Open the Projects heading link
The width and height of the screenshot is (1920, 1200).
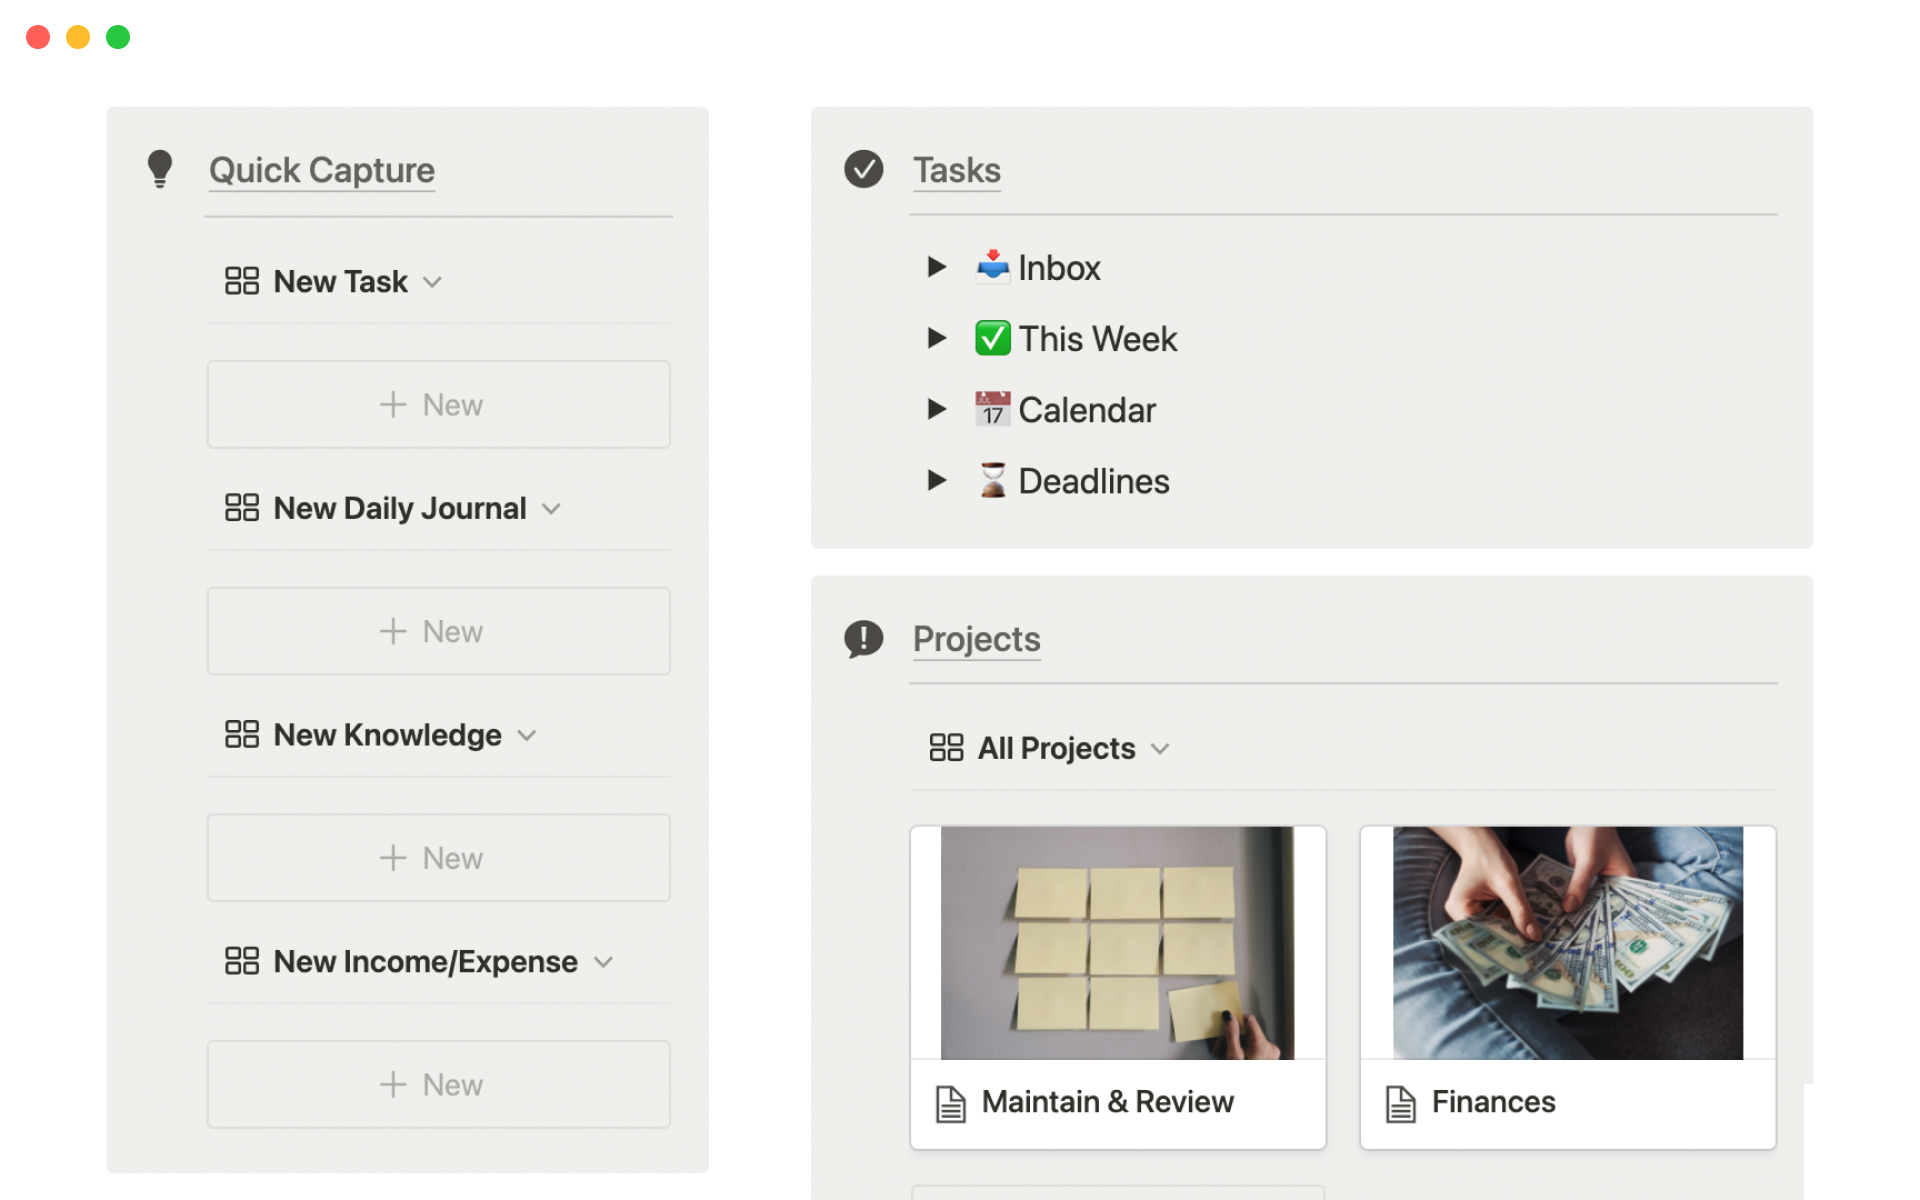click(976, 639)
